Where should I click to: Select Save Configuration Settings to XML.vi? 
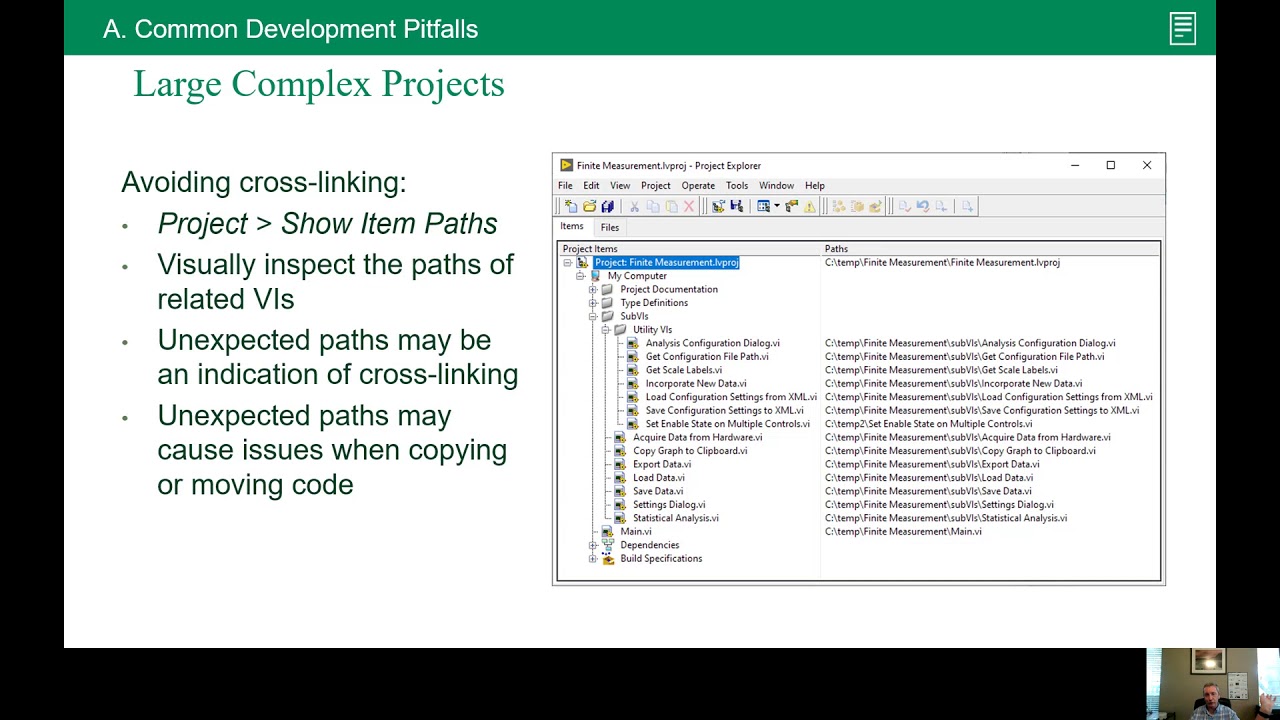(724, 411)
